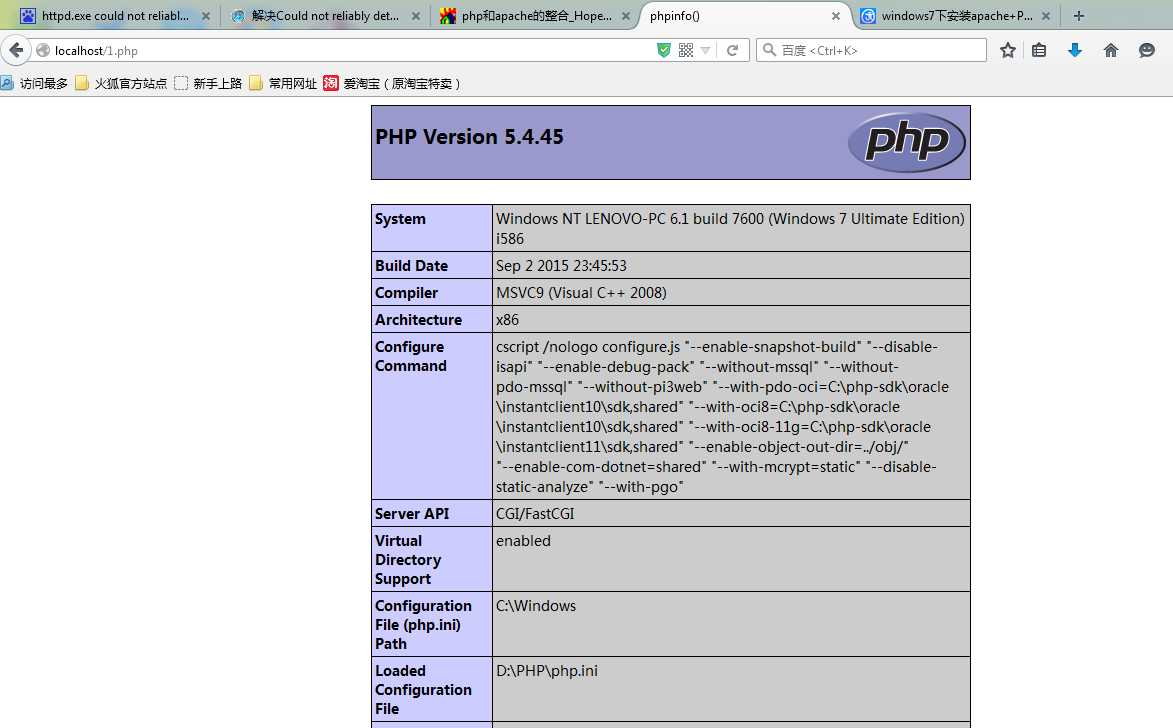Click the favicon of the windows7下安装apache tab
The height and width of the screenshot is (728, 1173).
pos(868,16)
